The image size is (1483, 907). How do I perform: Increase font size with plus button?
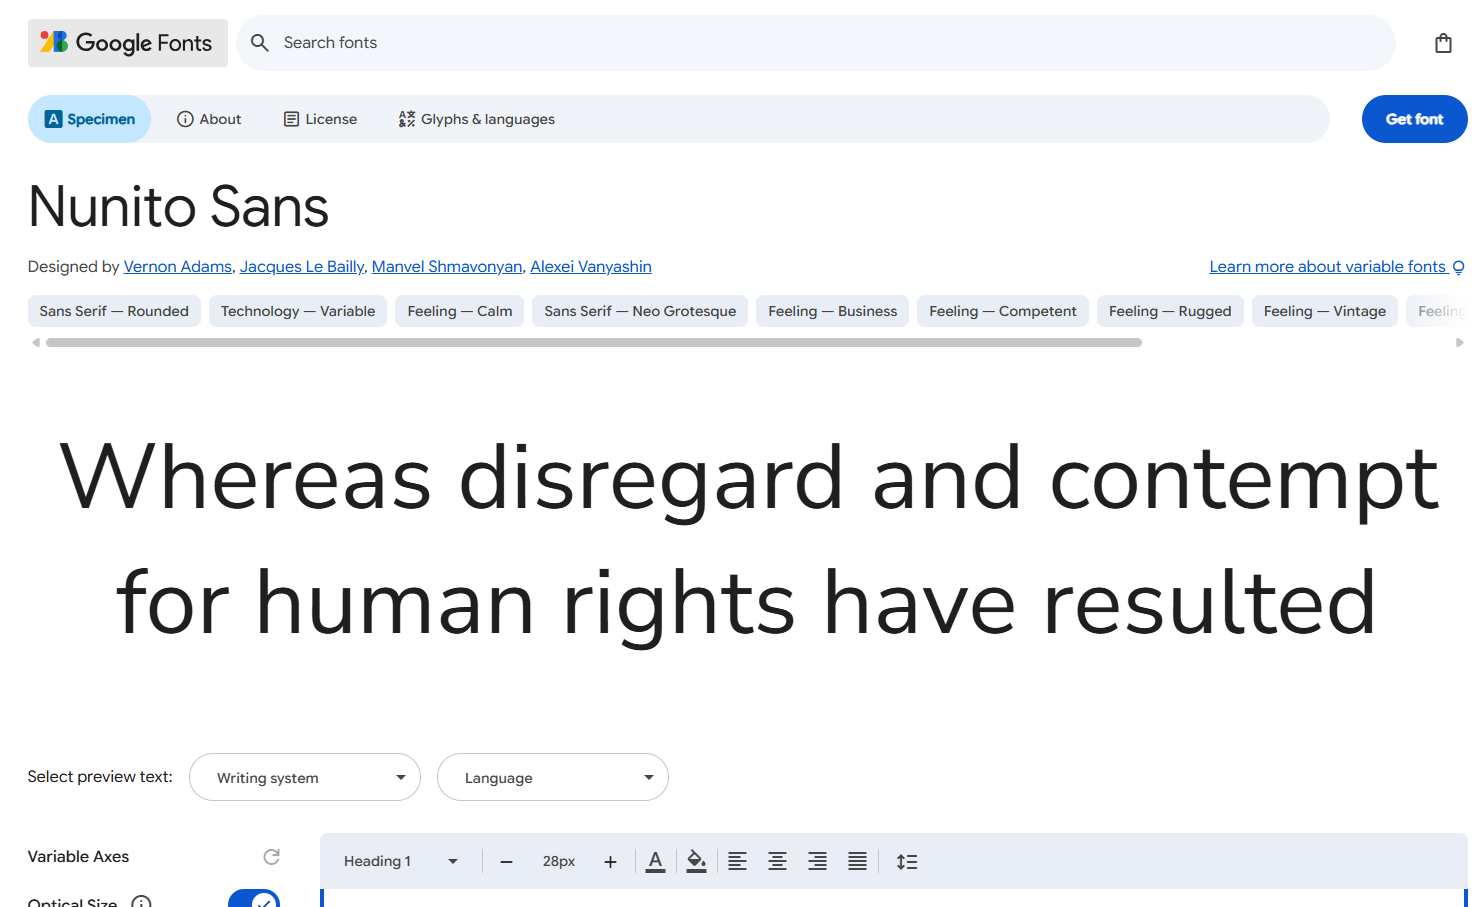click(x=610, y=861)
